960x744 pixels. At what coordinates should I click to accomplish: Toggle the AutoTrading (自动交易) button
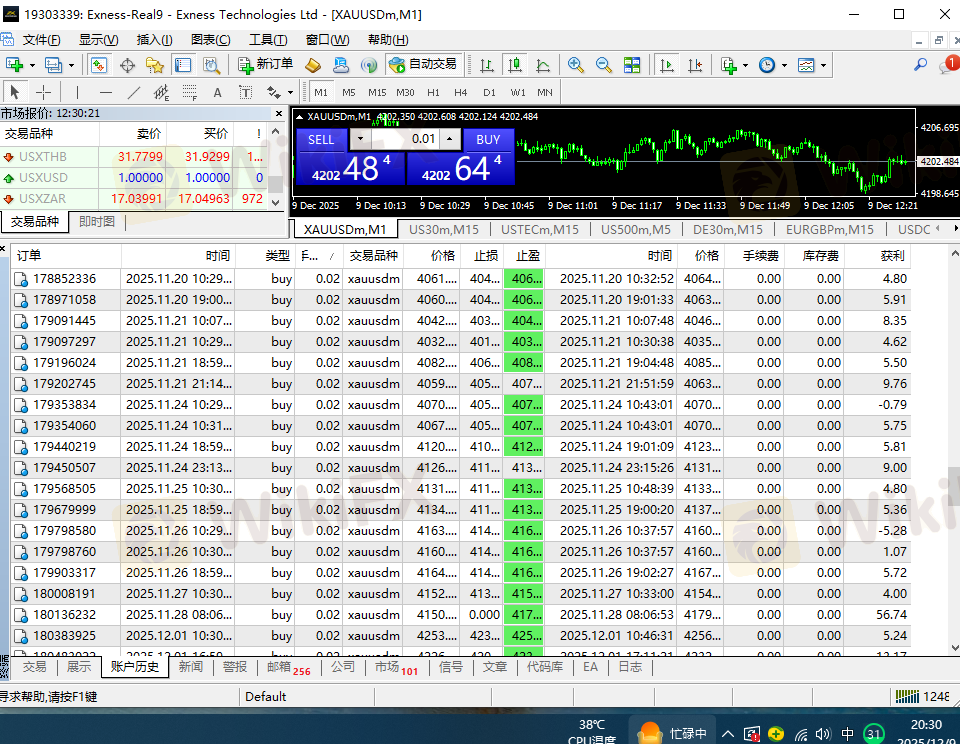pos(423,65)
